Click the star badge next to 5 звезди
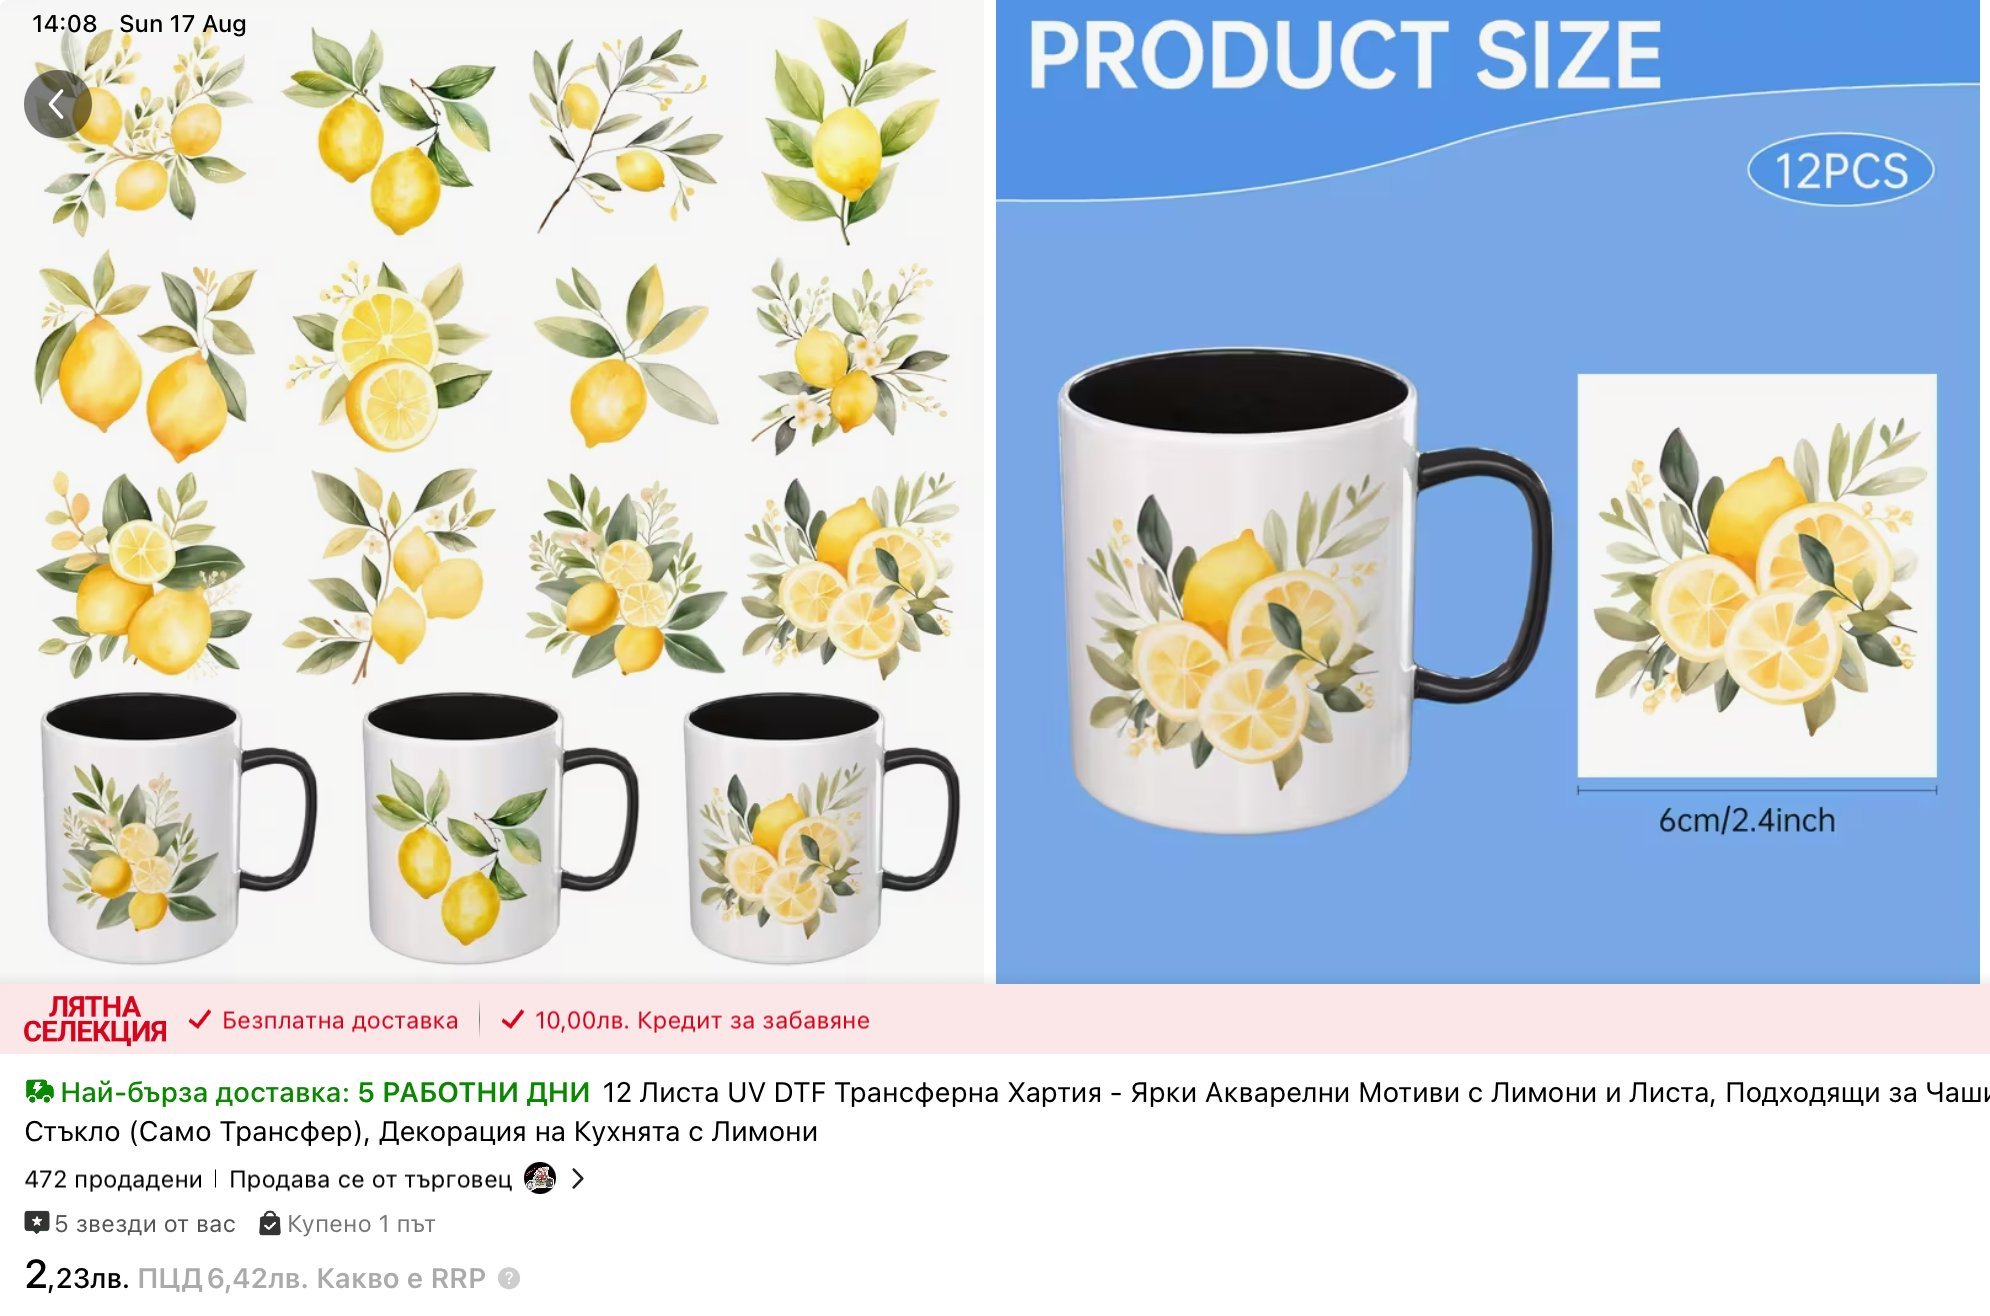The width and height of the screenshot is (1990, 1316). (37, 1223)
